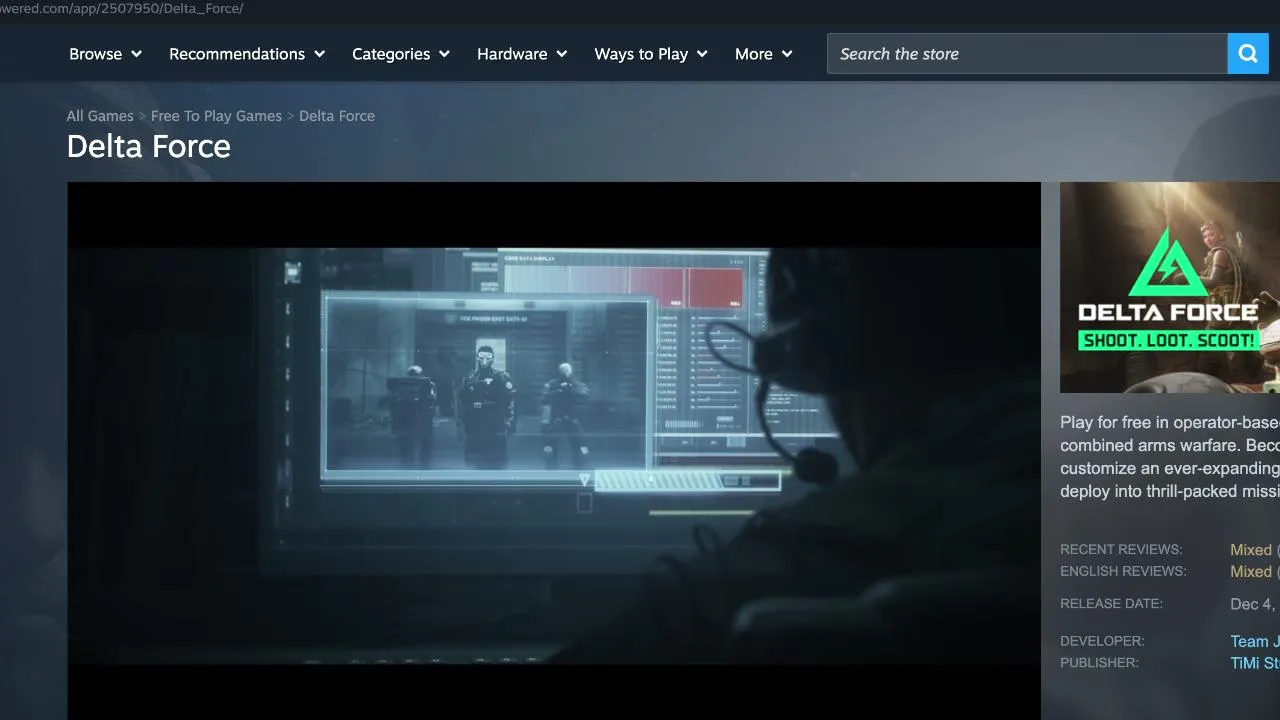The image size is (1280, 720).
Task: Click the page URL in the address bar
Action: (122, 9)
